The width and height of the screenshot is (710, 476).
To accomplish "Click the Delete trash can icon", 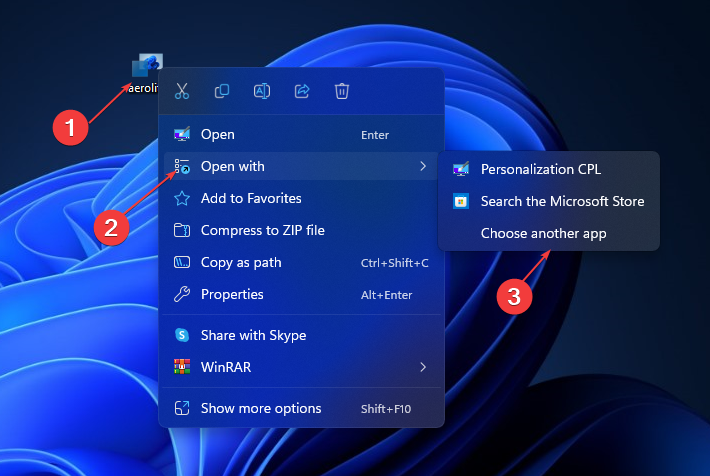I will pyautogui.click(x=342, y=91).
